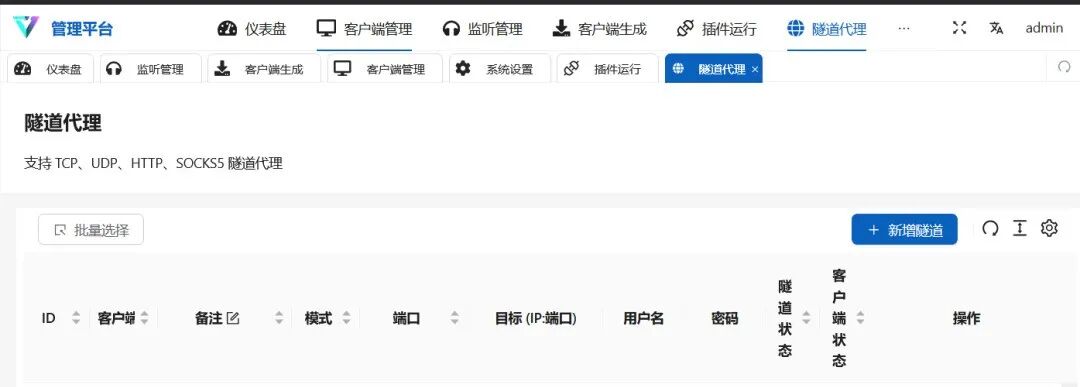Sort table by ID column arrows

[76, 318]
